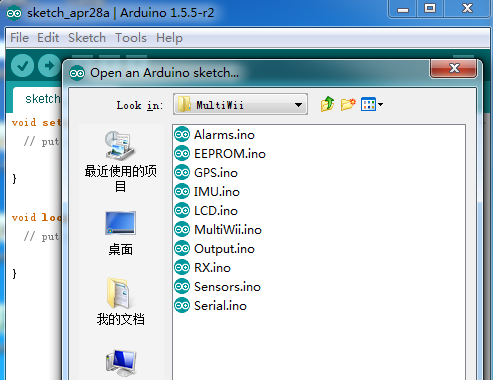Maximize the Arduino main window
This screenshot has height=380, width=493.
[x=430, y=9]
